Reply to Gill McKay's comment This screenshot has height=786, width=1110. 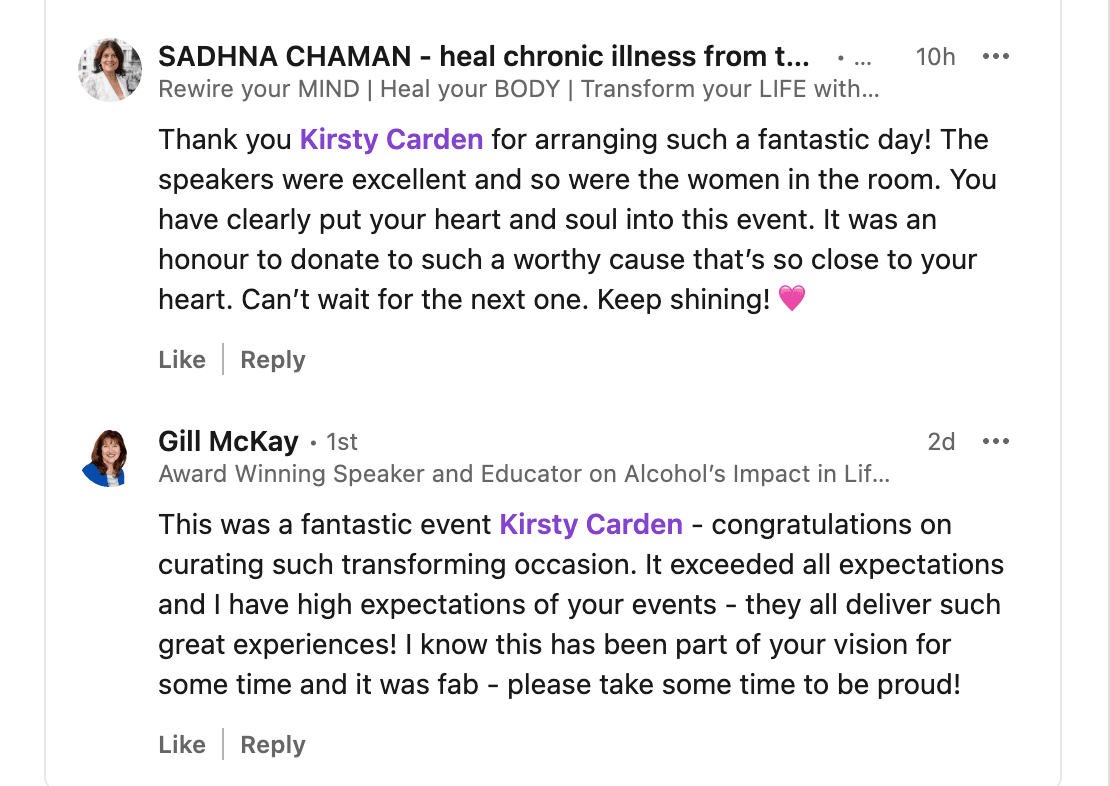(273, 745)
